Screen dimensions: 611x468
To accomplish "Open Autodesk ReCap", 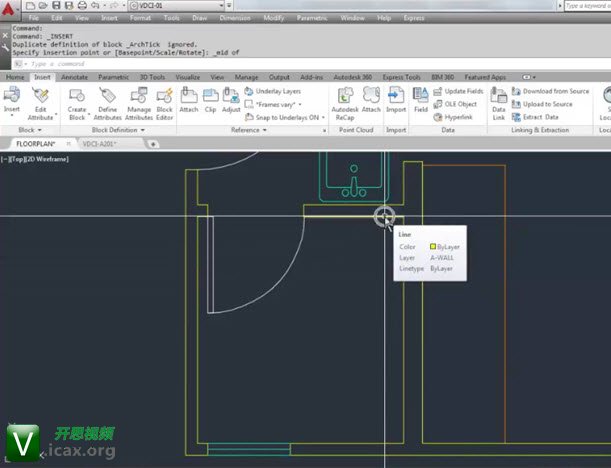I will pyautogui.click(x=344, y=100).
